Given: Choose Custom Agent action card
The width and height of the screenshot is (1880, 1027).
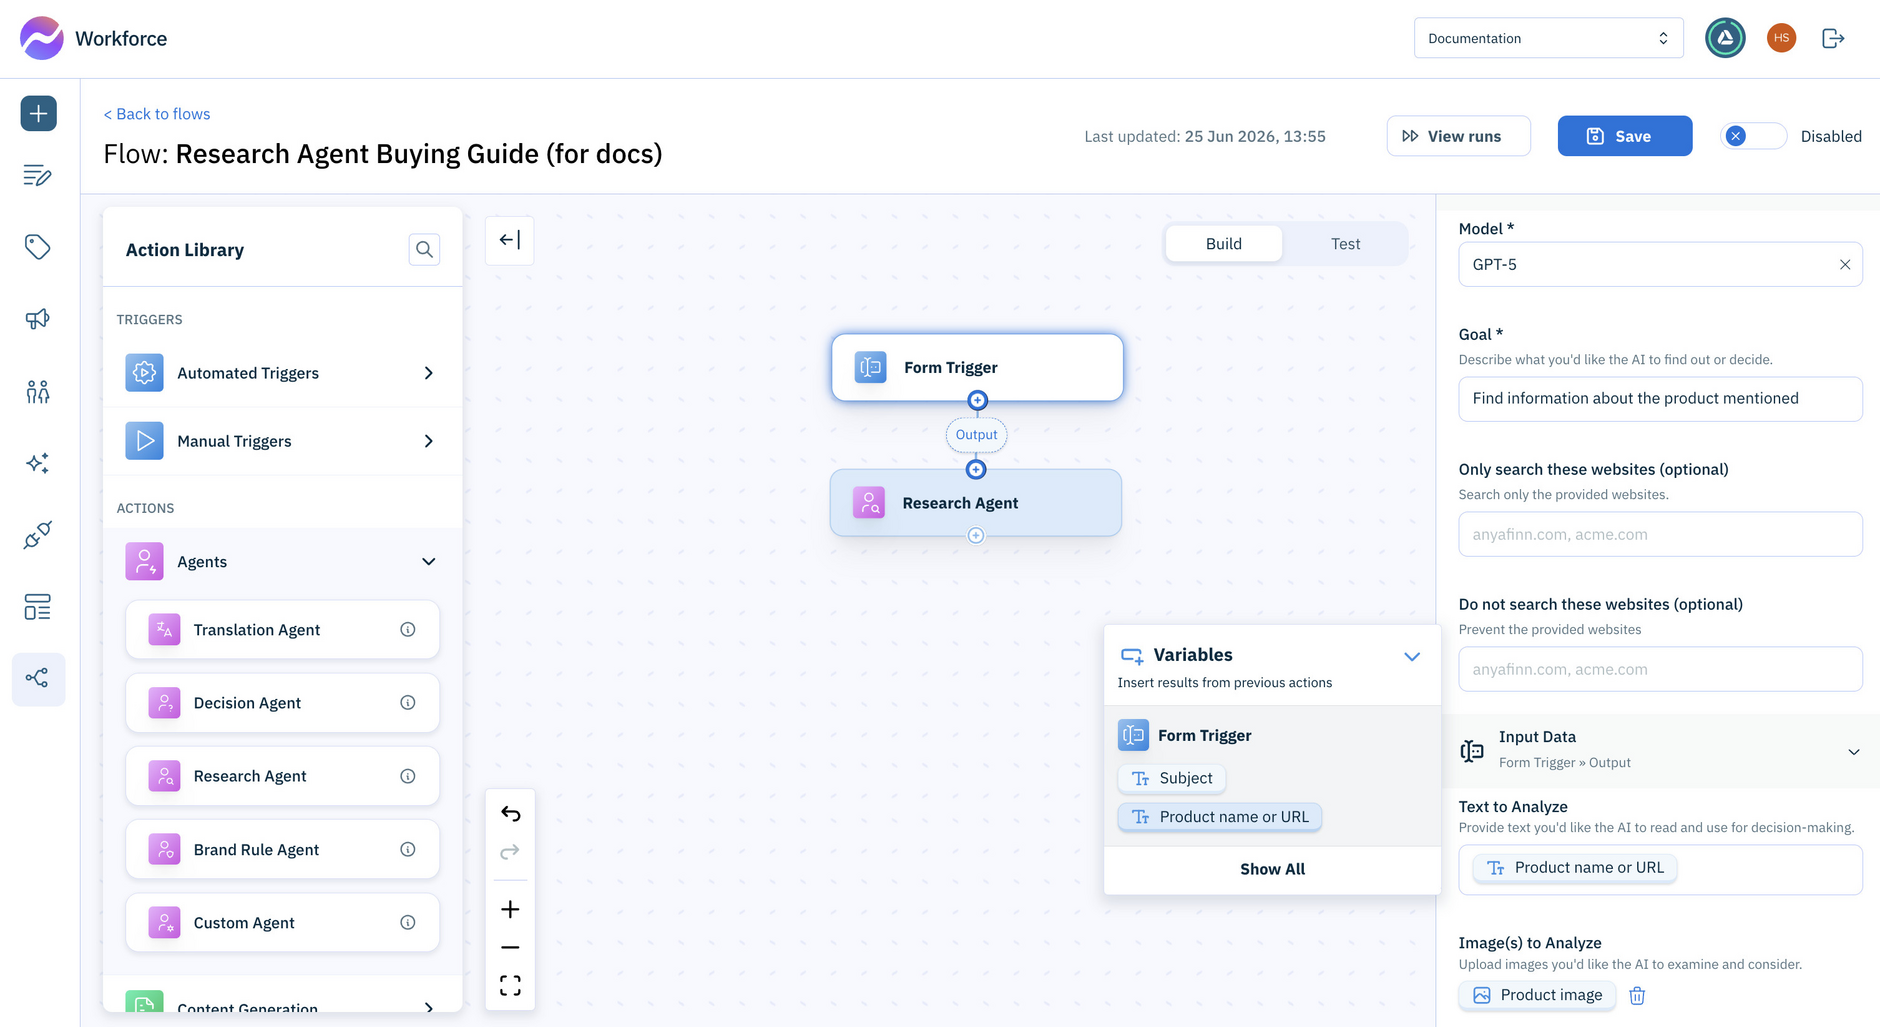Looking at the screenshot, I should [x=282, y=922].
